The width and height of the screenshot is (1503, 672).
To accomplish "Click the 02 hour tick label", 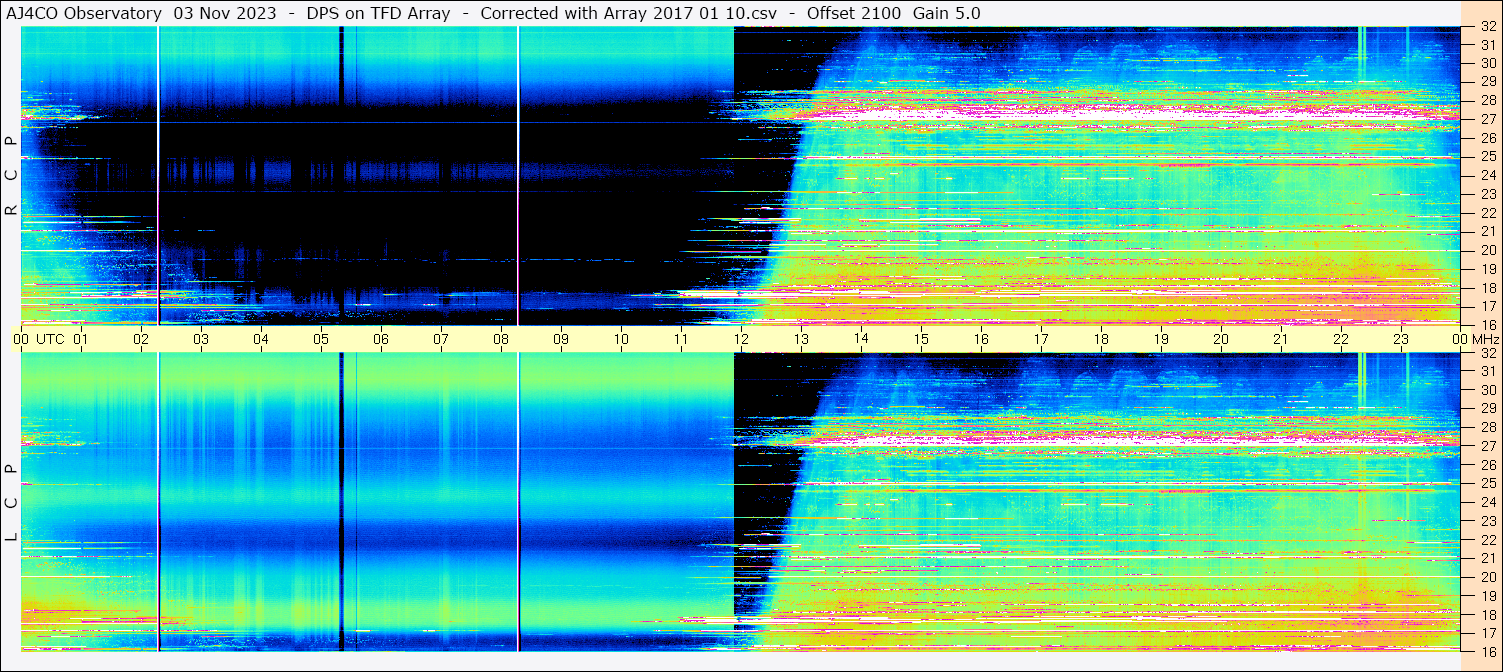I will [141, 339].
